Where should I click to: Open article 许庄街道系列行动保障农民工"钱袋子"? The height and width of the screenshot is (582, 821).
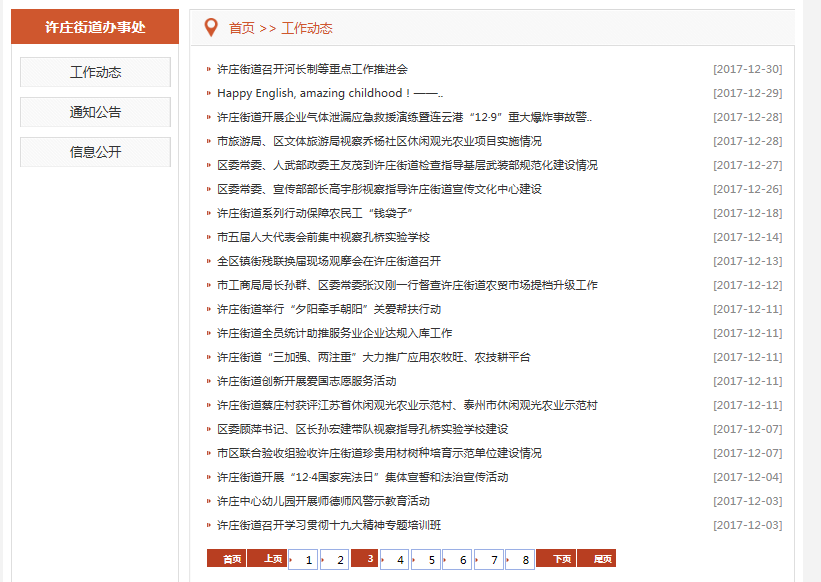coord(315,214)
